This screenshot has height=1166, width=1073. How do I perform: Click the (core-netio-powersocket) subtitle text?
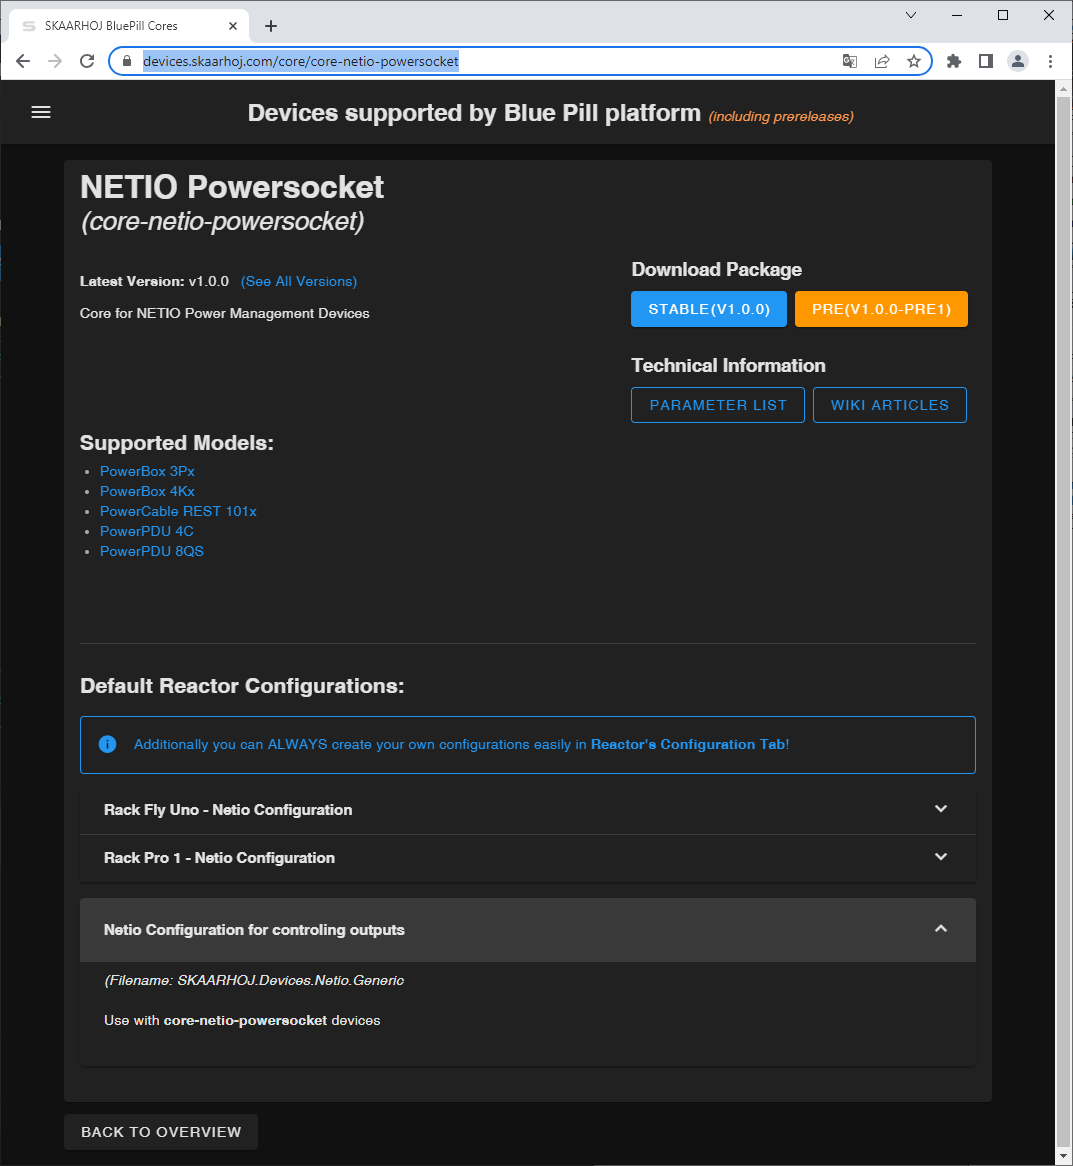pos(222,222)
